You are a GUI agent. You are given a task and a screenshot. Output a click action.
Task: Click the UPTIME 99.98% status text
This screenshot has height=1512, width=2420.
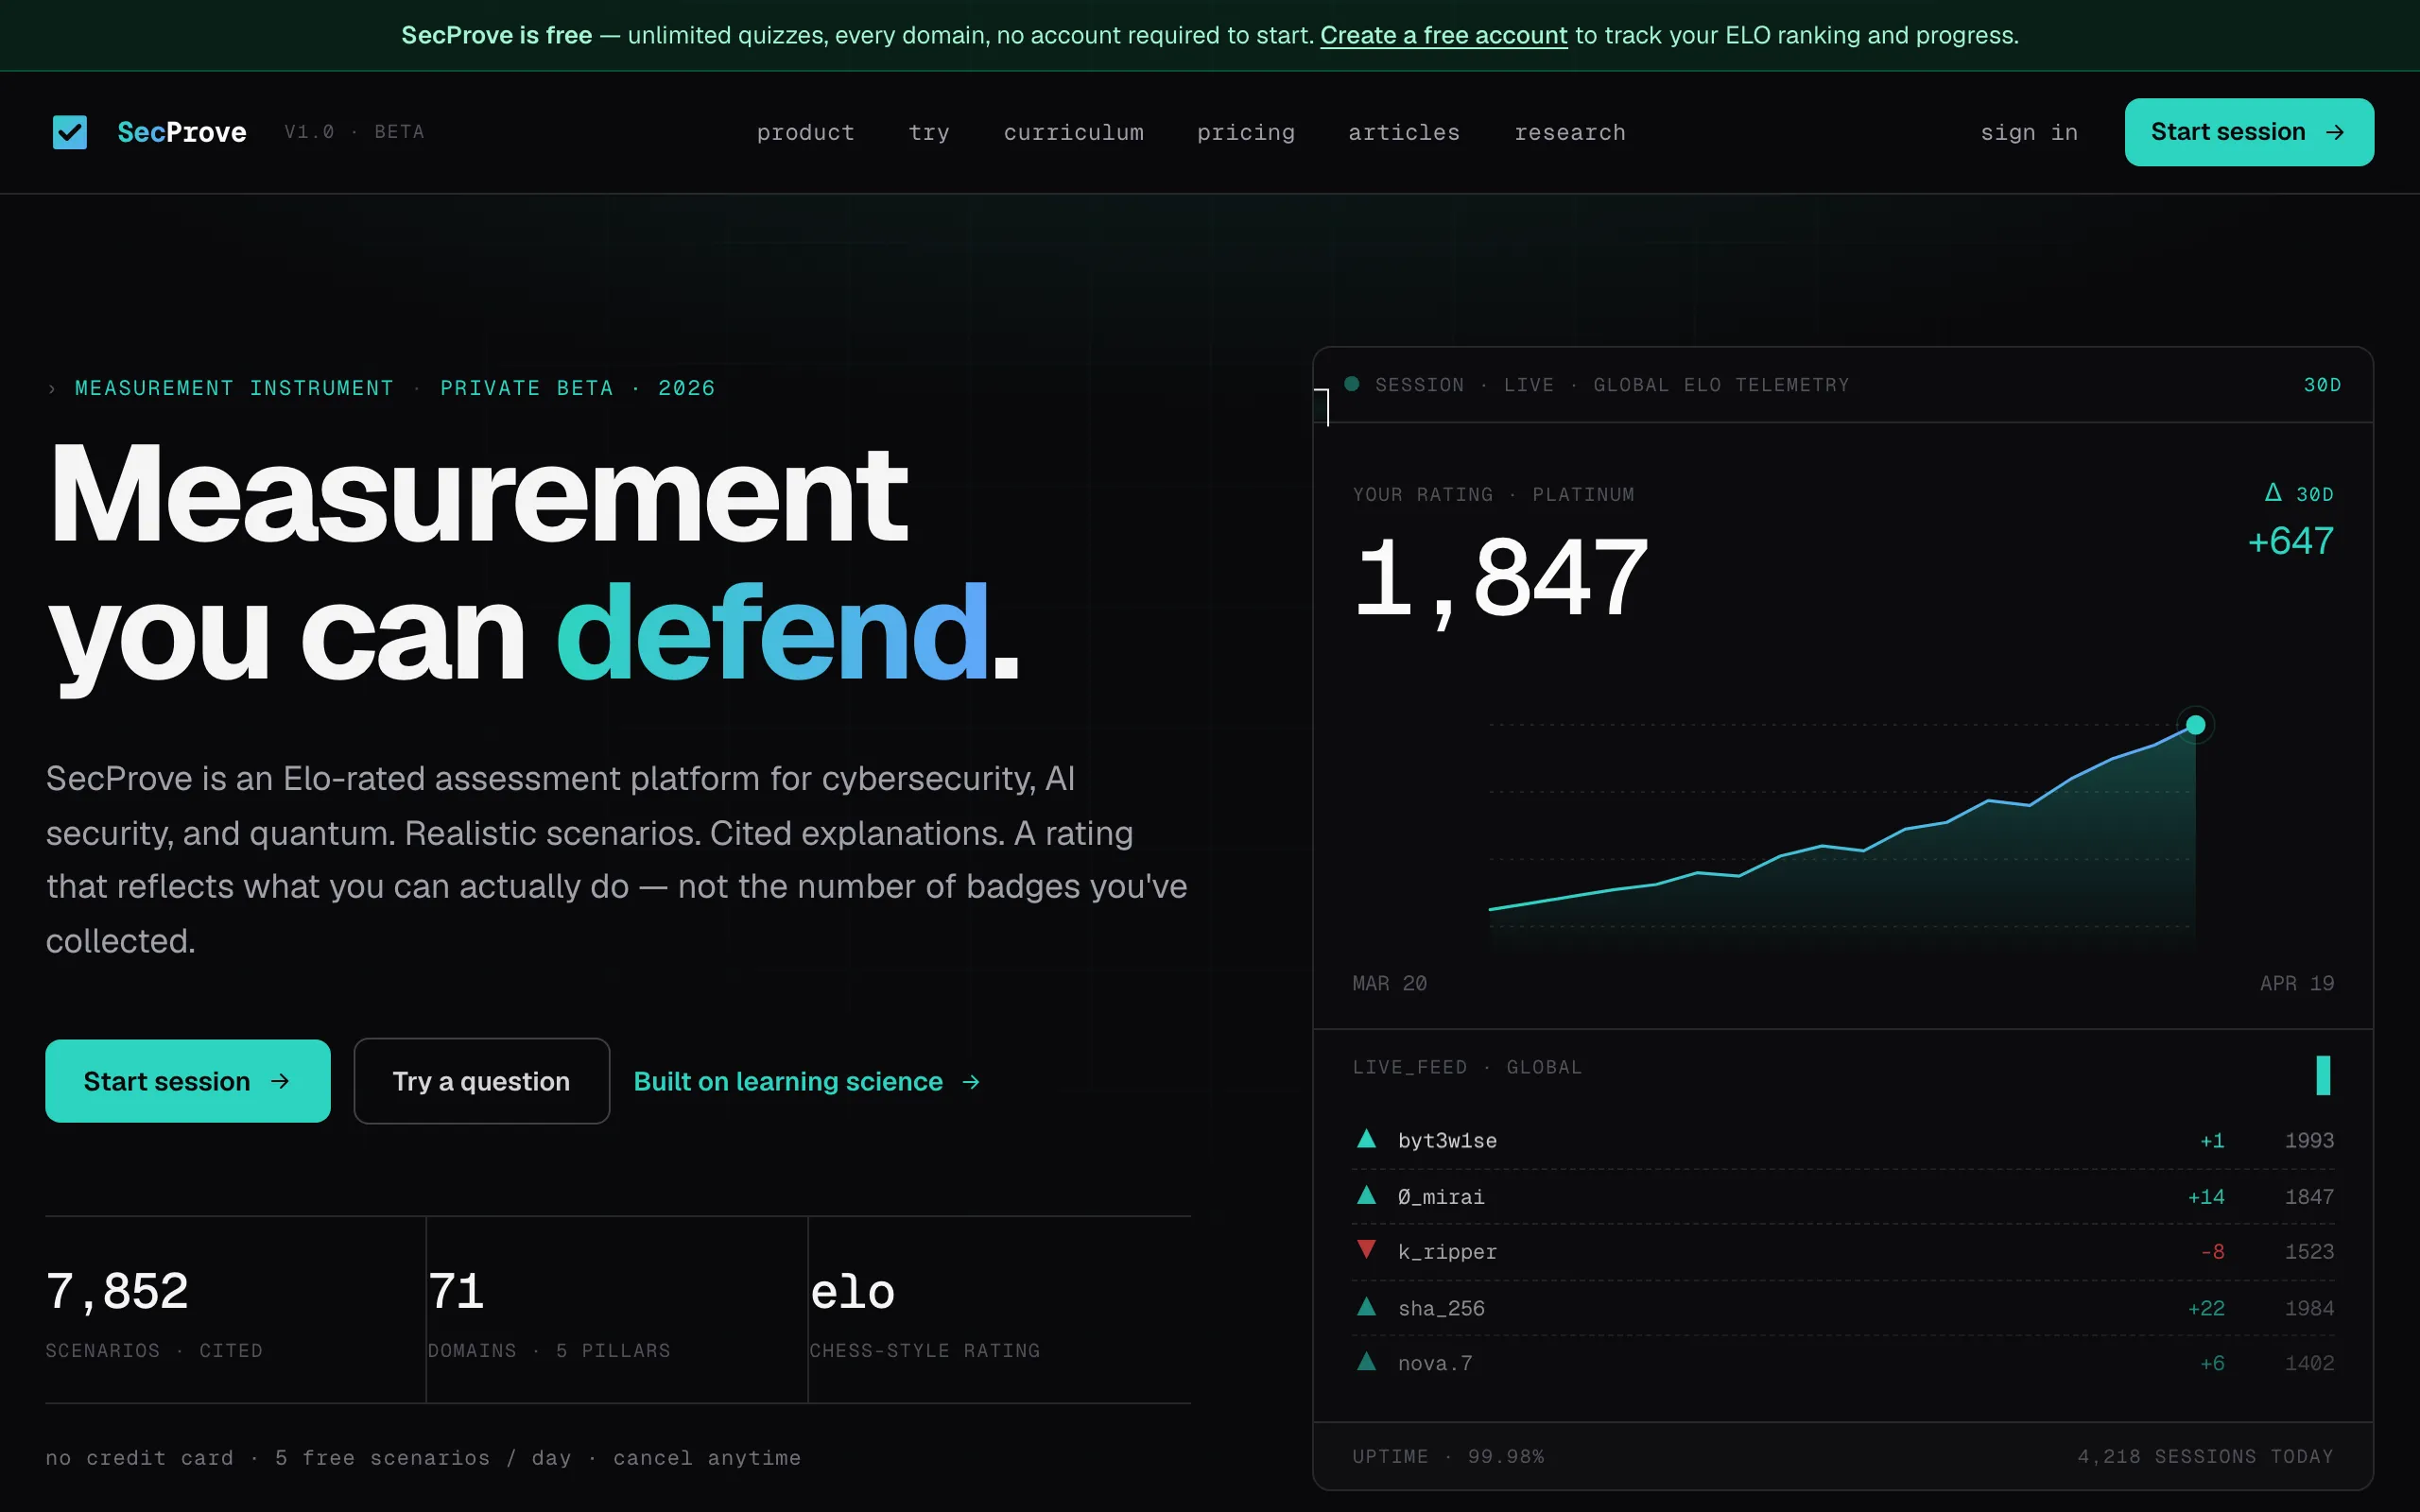click(1448, 1457)
